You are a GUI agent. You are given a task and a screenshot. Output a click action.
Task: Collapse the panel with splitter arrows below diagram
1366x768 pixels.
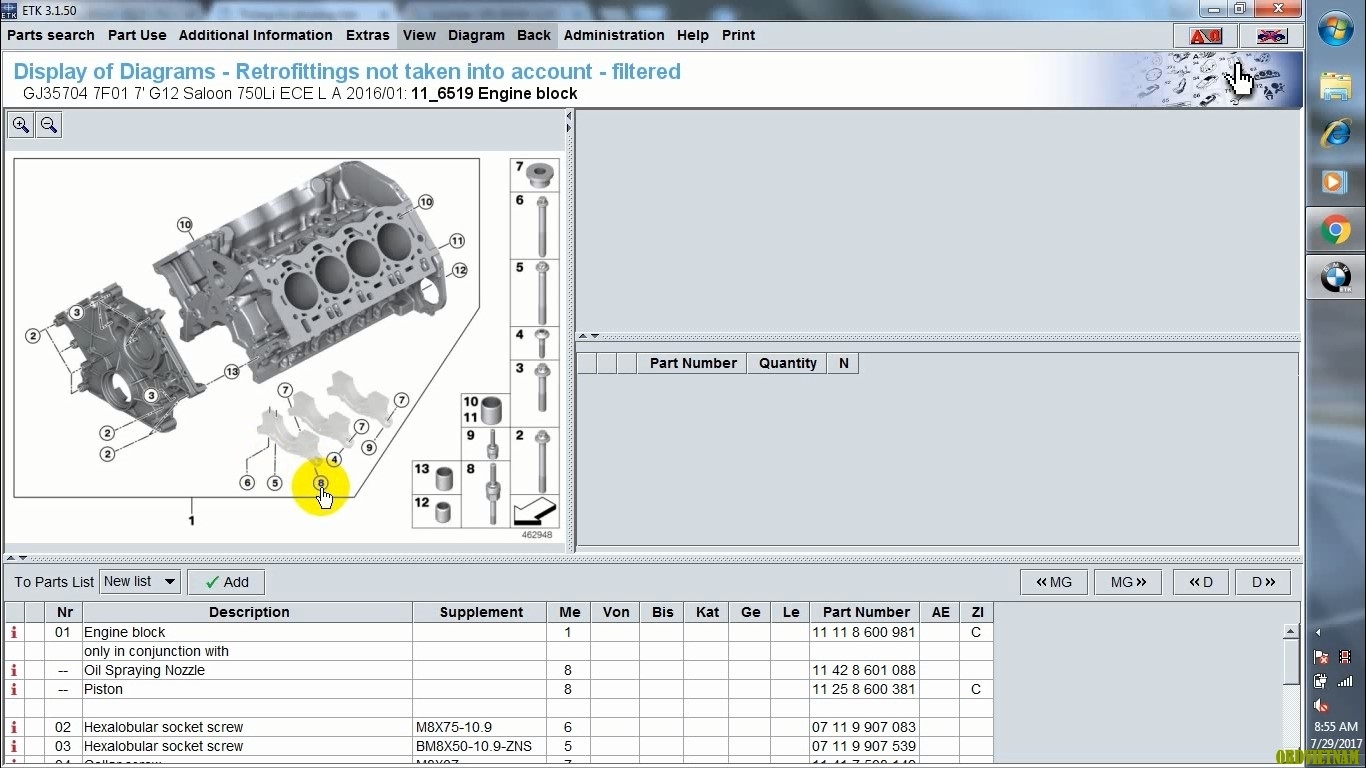pos(17,558)
